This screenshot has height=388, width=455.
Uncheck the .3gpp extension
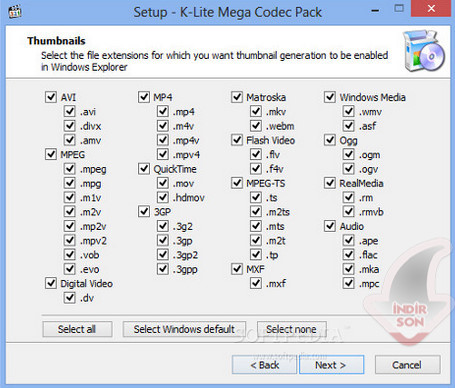coord(163,269)
